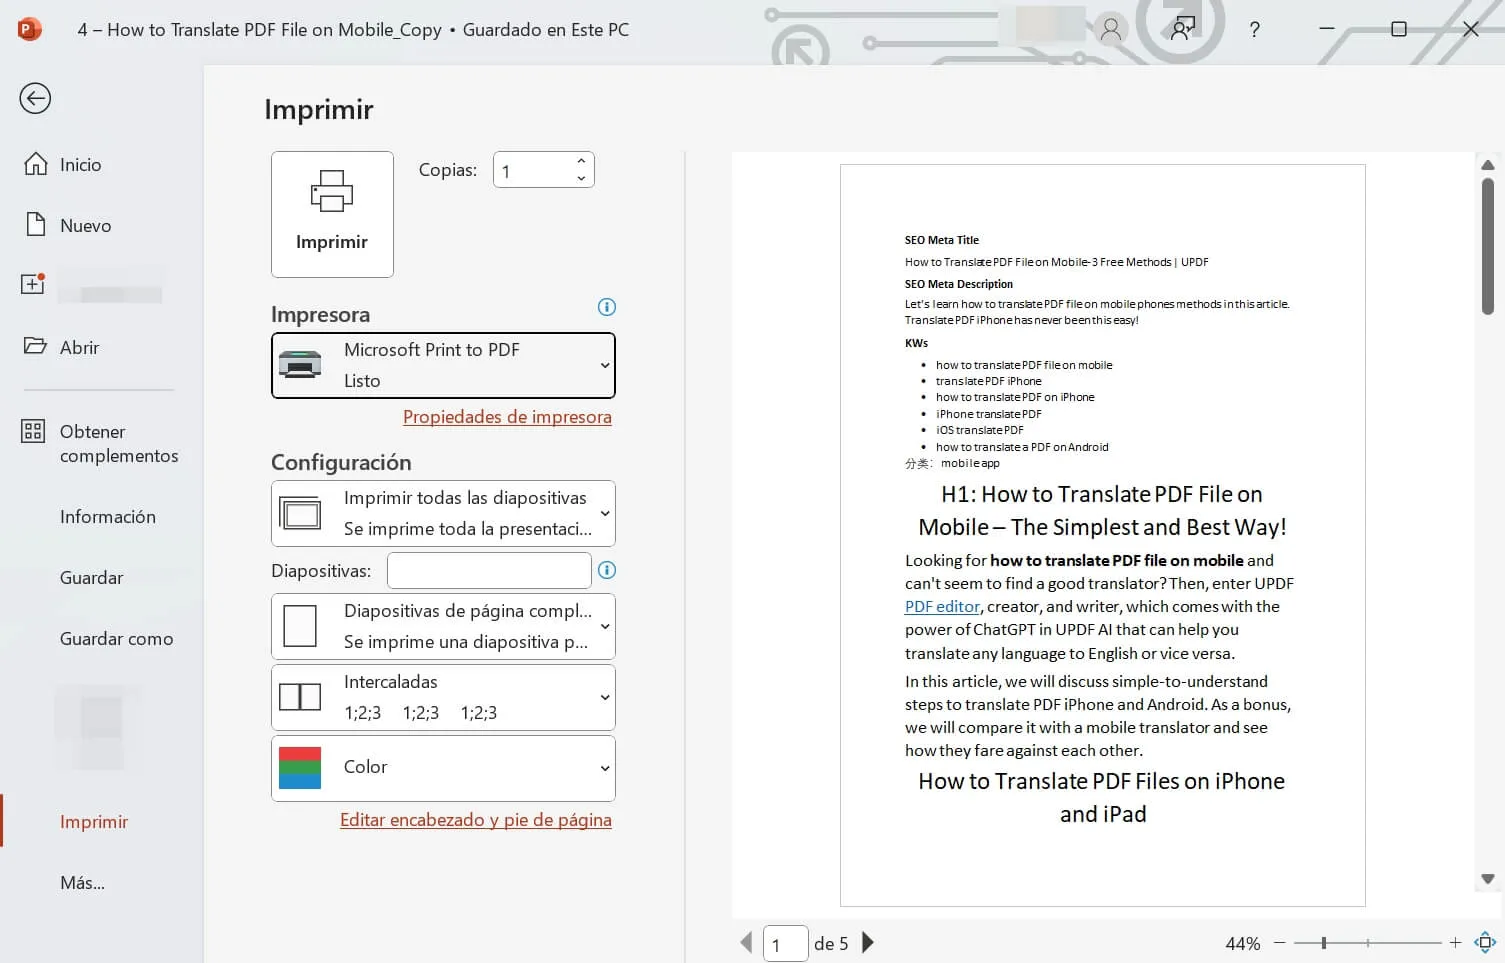Zoom out with the minus button
The height and width of the screenshot is (963, 1505).
tap(1279, 943)
